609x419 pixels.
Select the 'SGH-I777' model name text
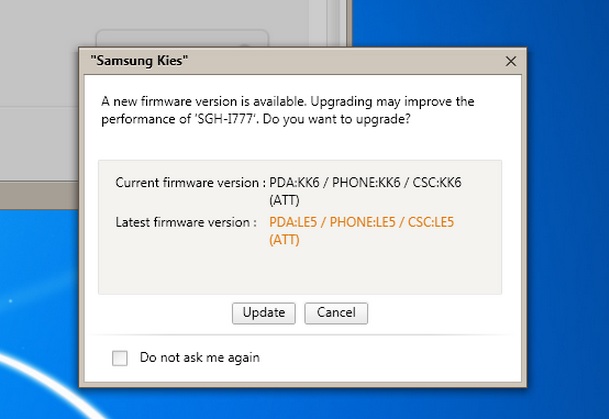point(226,119)
